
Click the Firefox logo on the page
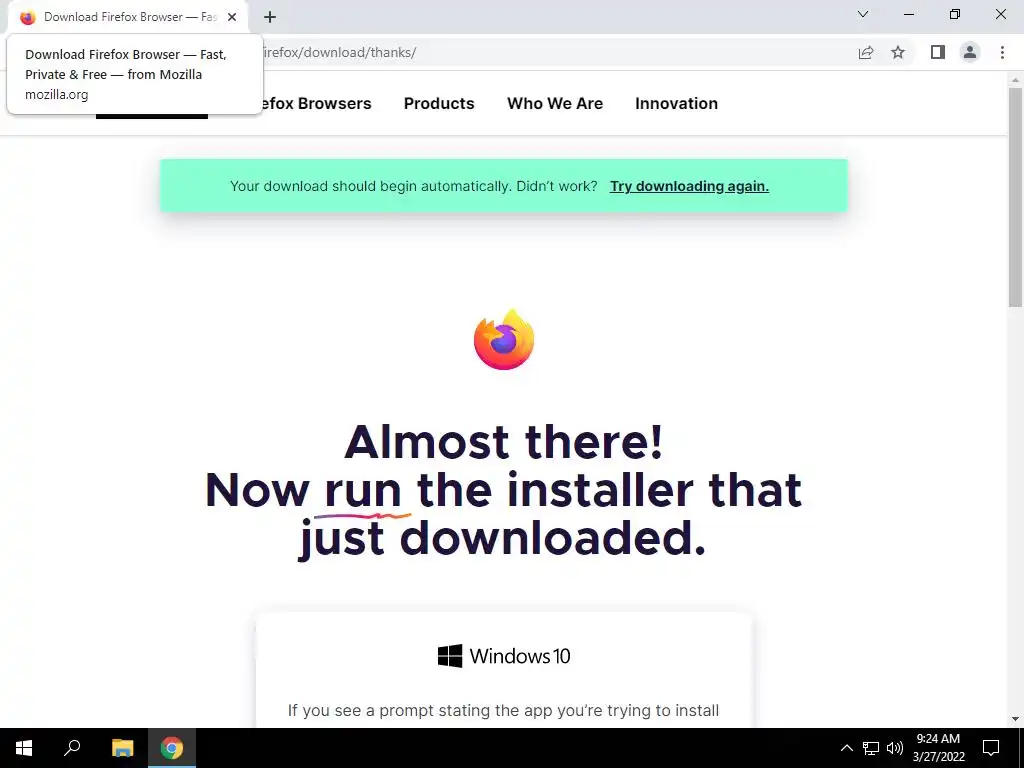[504, 339]
